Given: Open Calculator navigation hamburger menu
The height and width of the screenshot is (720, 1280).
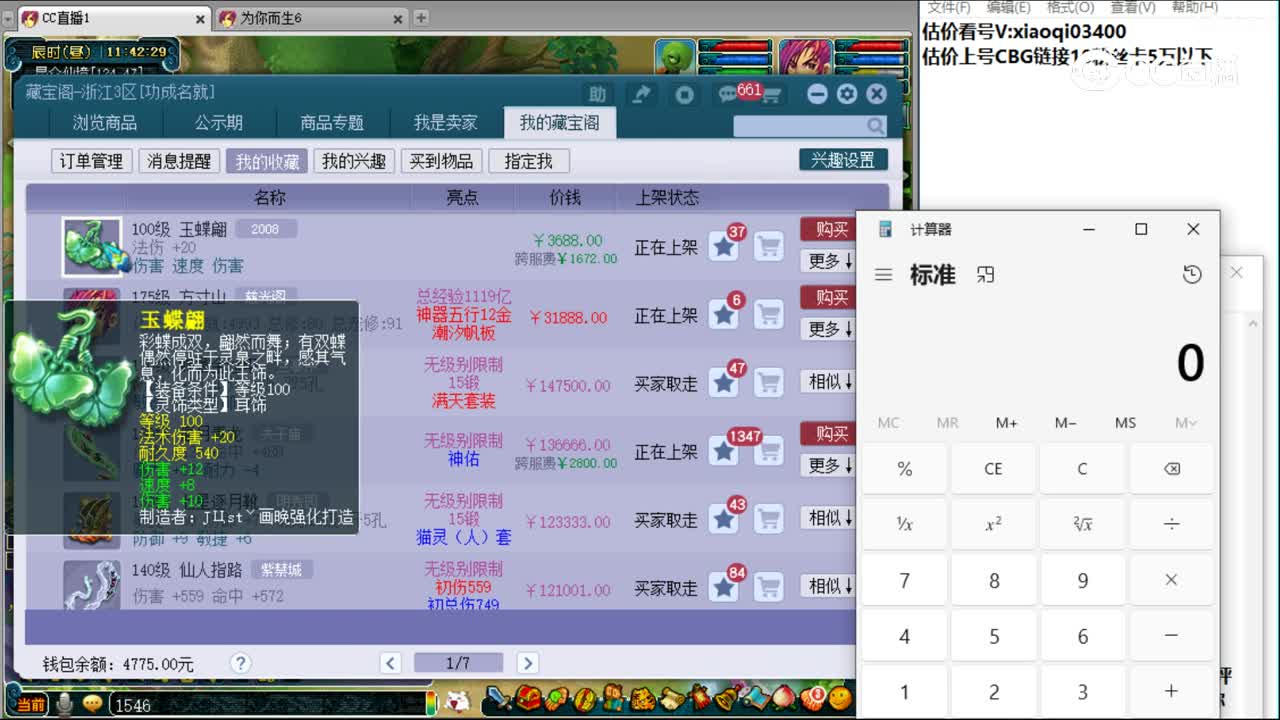Looking at the screenshot, I should coord(883,275).
